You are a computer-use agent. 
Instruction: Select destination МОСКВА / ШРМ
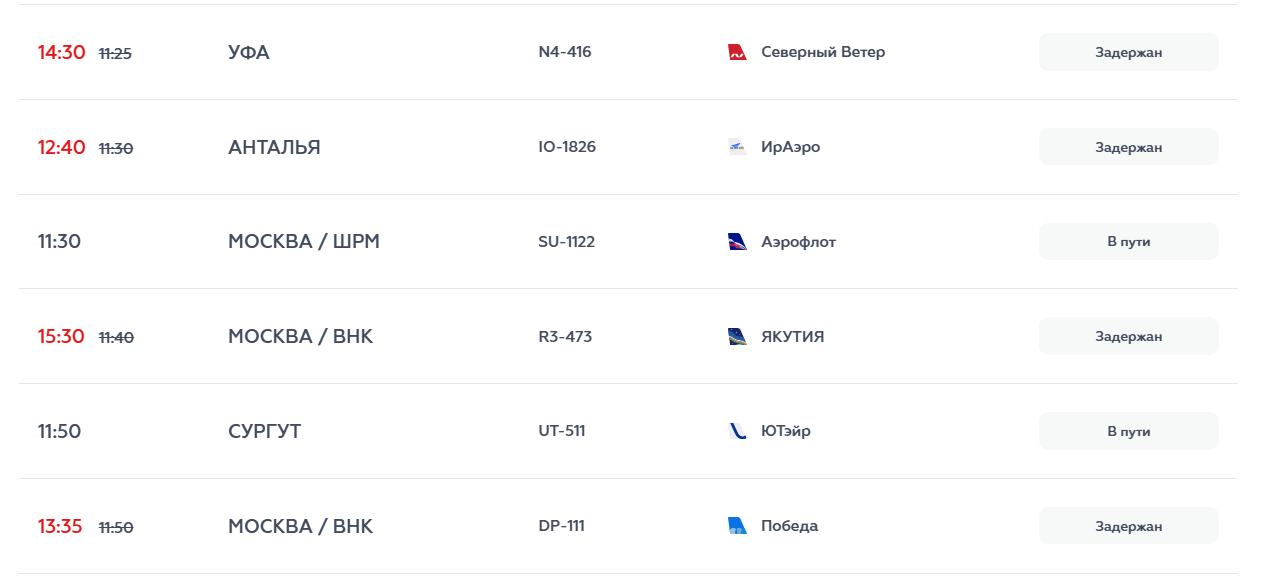click(x=304, y=241)
